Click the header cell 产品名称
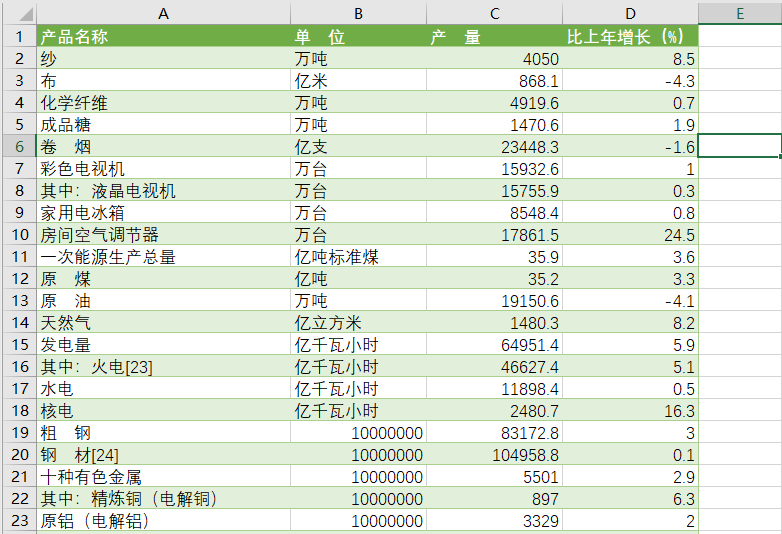The height and width of the screenshot is (534, 782). point(164,36)
